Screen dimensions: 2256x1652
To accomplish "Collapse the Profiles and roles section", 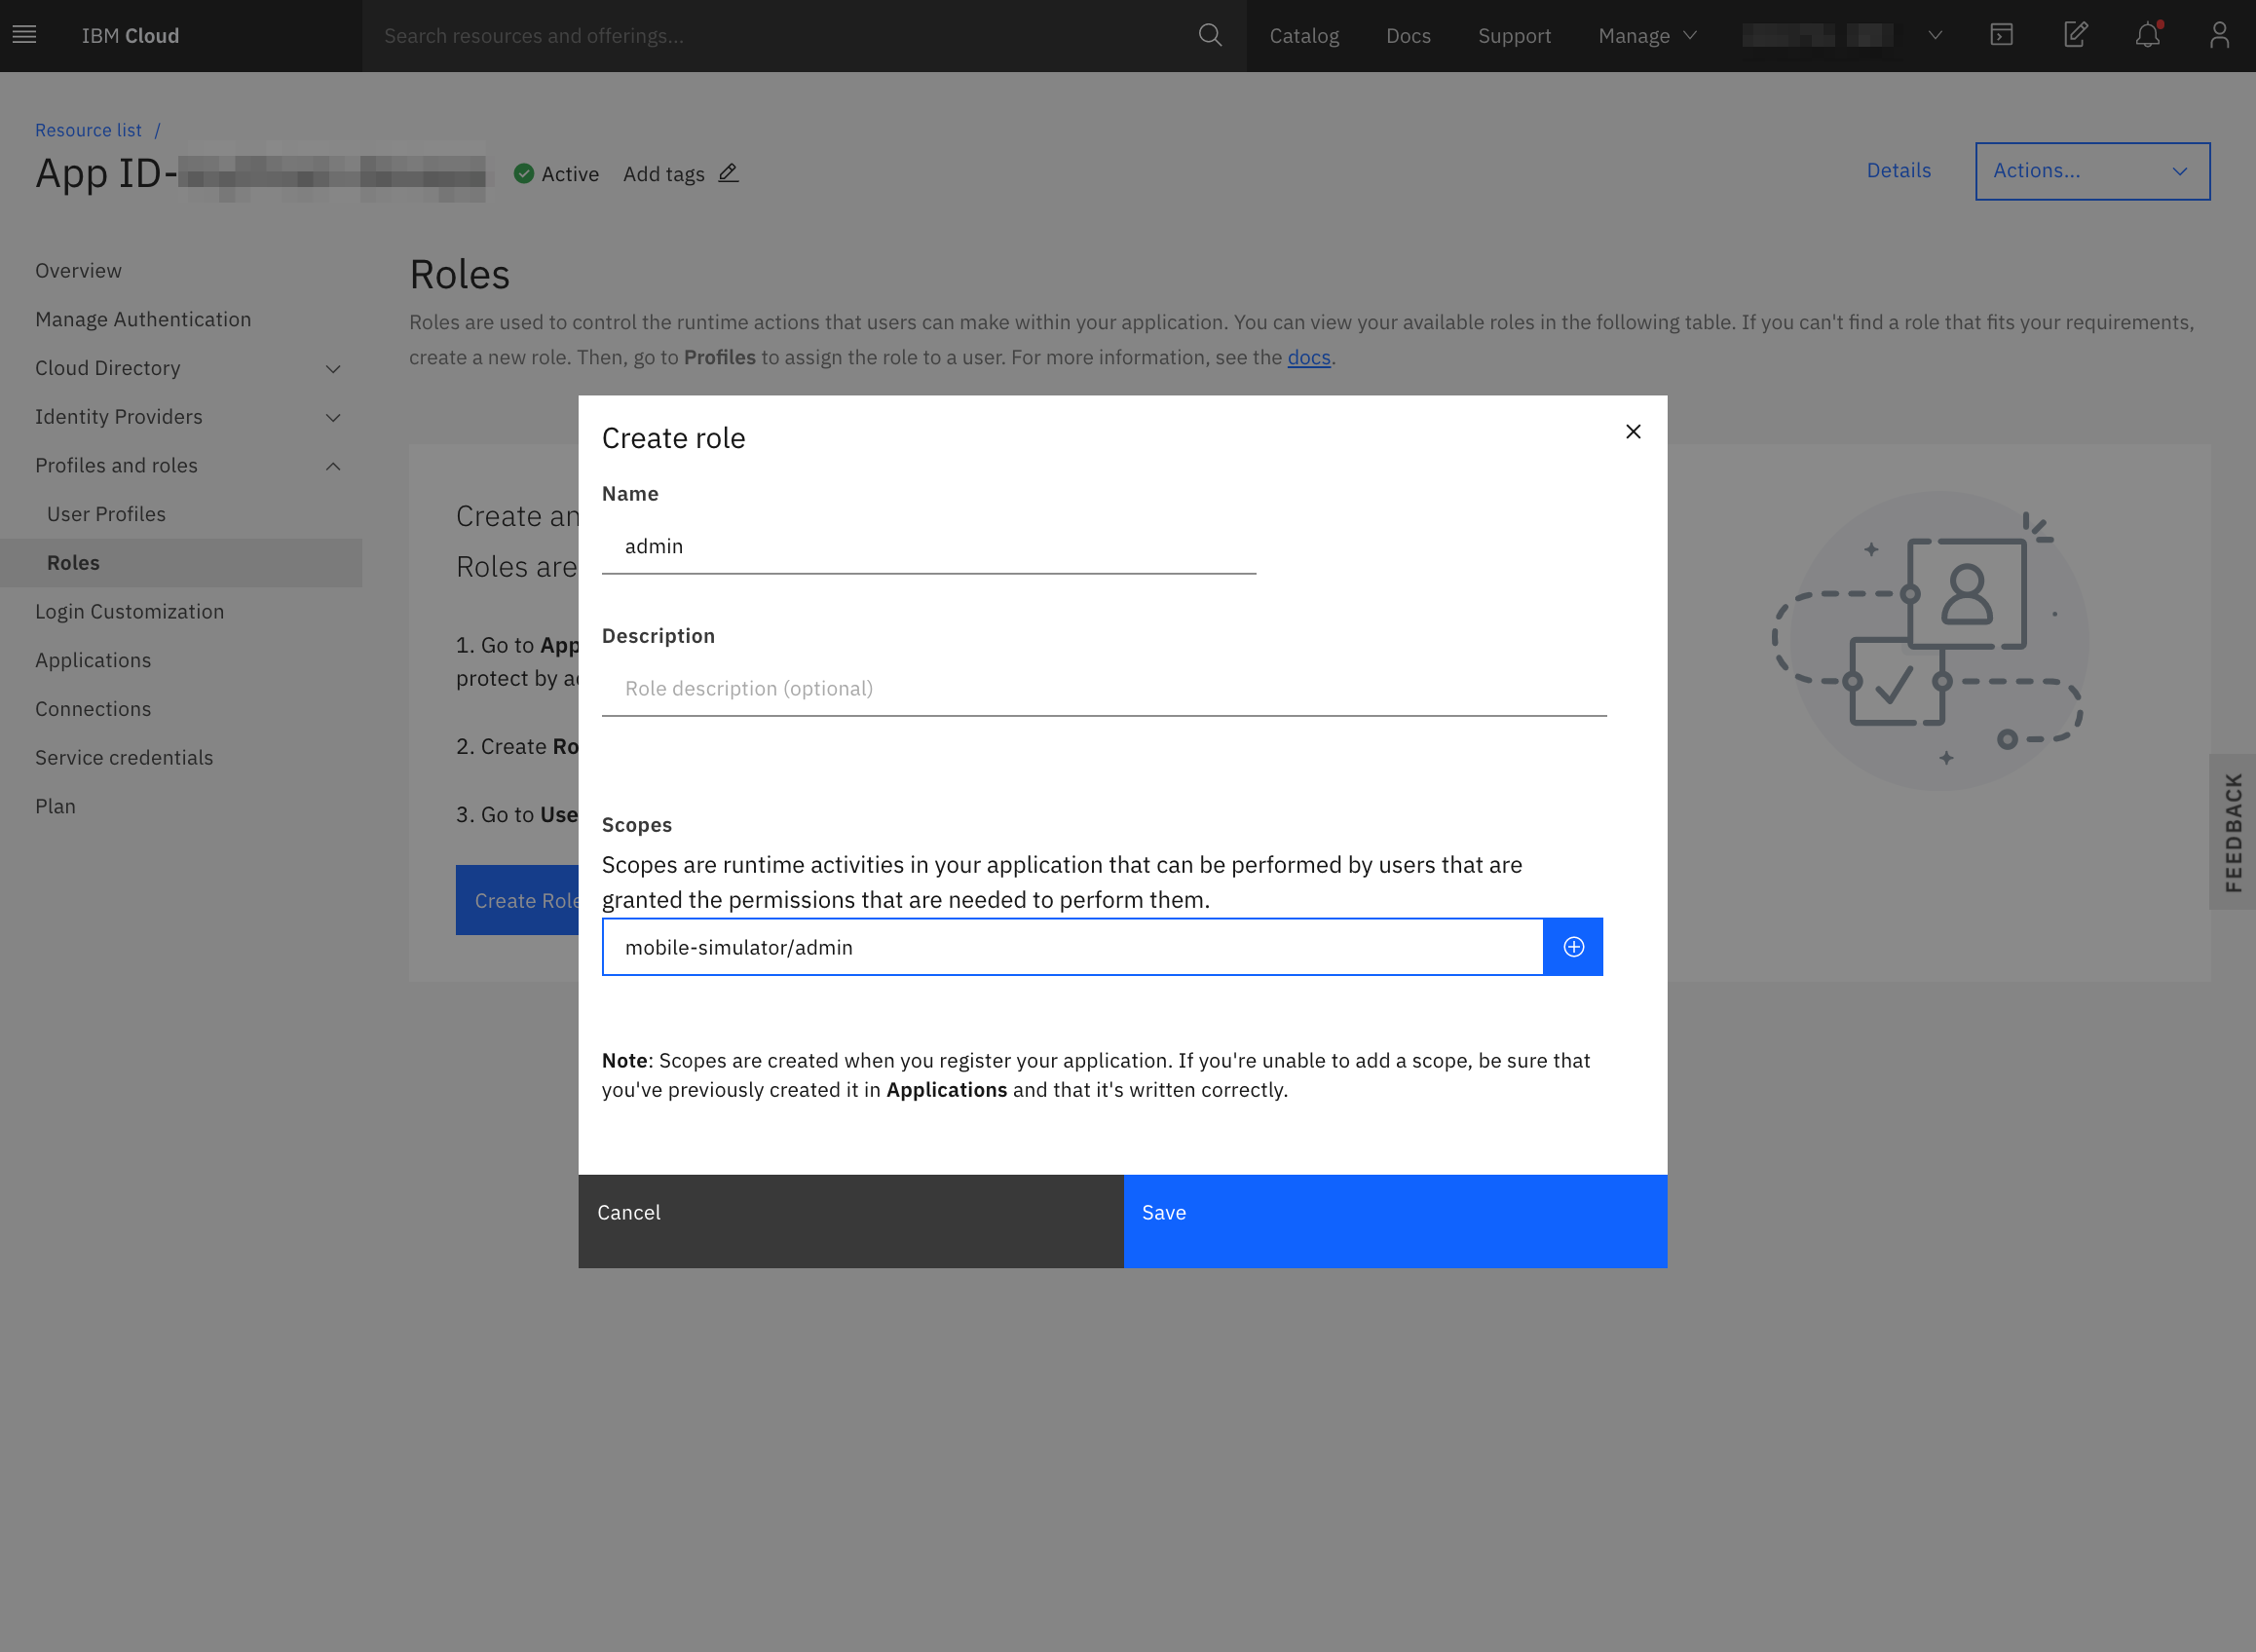I will click(333, 465).
